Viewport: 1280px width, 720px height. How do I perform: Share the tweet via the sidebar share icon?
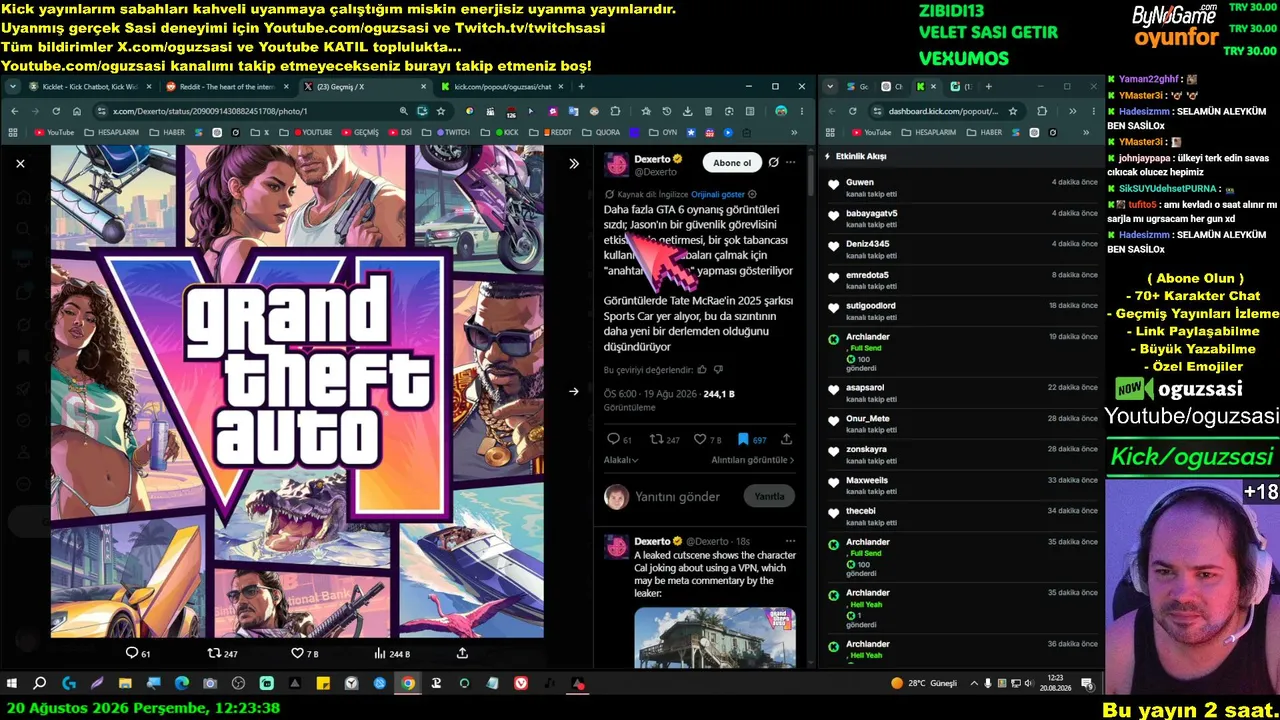787,439
